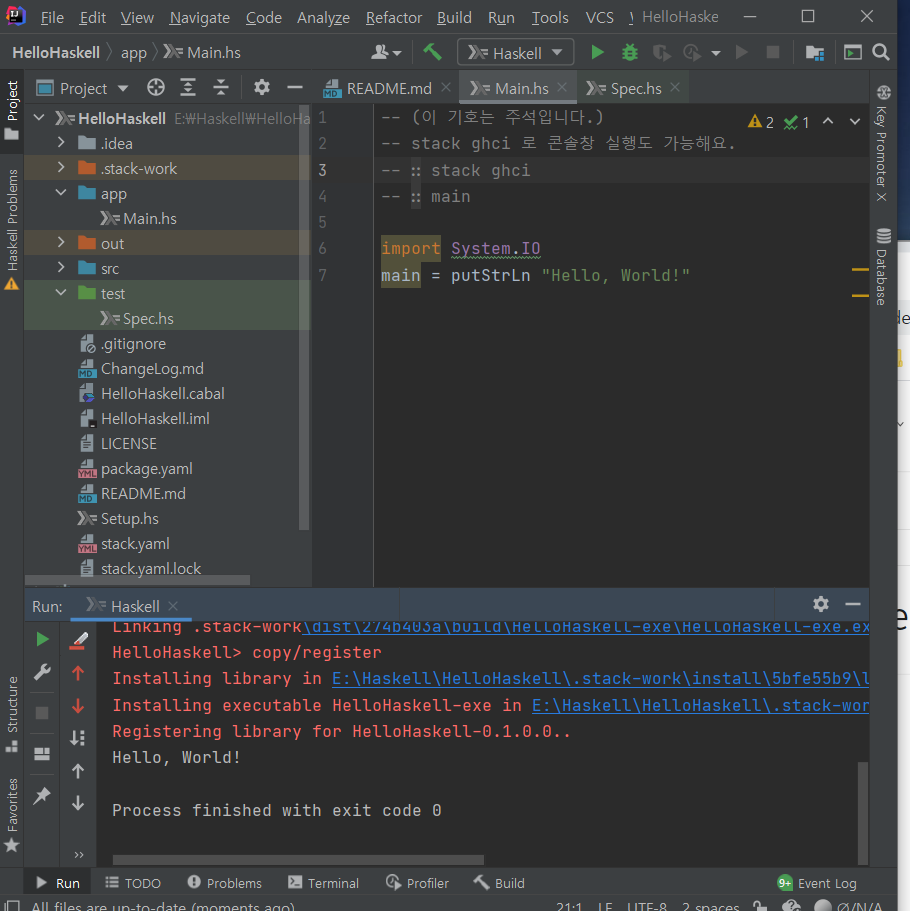Viewport: 910px width, 911px height.
Task: Open the Profiler tool window
Action: [417, 883]
